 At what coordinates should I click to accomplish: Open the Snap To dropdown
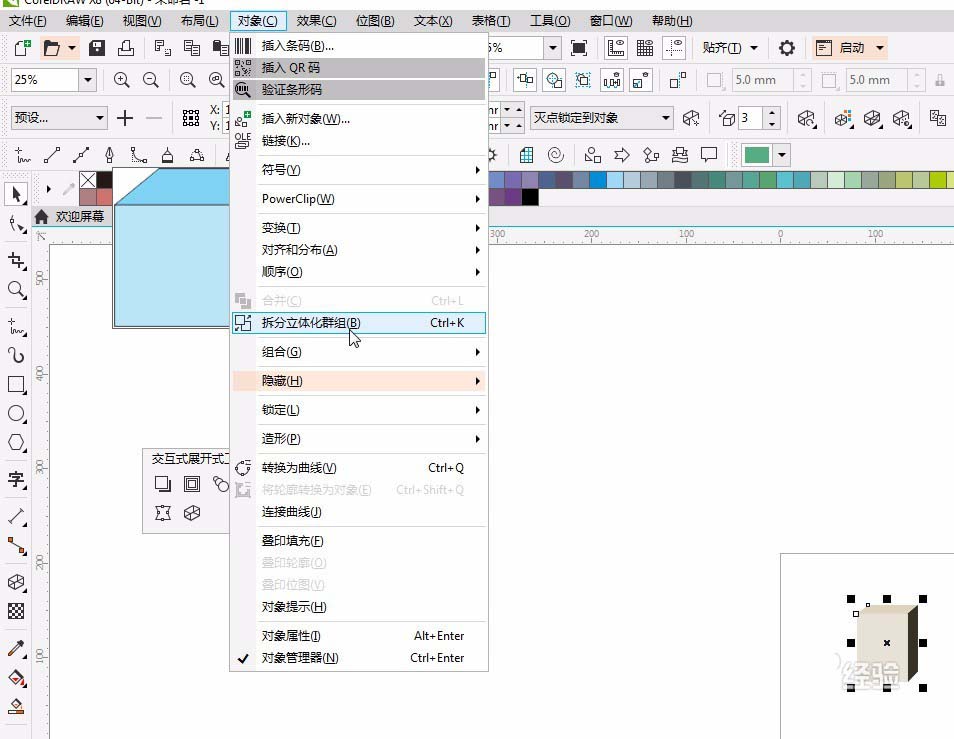(731, 48)
